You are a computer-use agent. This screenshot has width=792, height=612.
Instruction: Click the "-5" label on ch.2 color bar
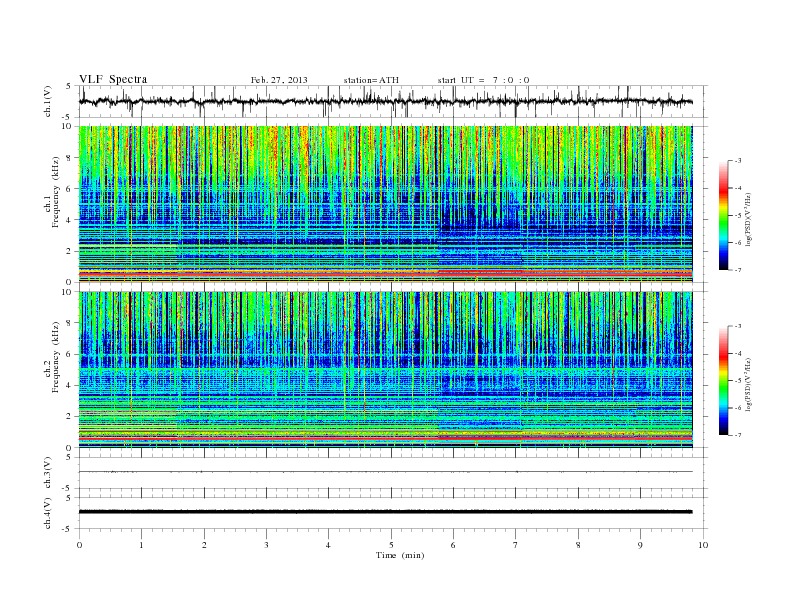point(738,380)
